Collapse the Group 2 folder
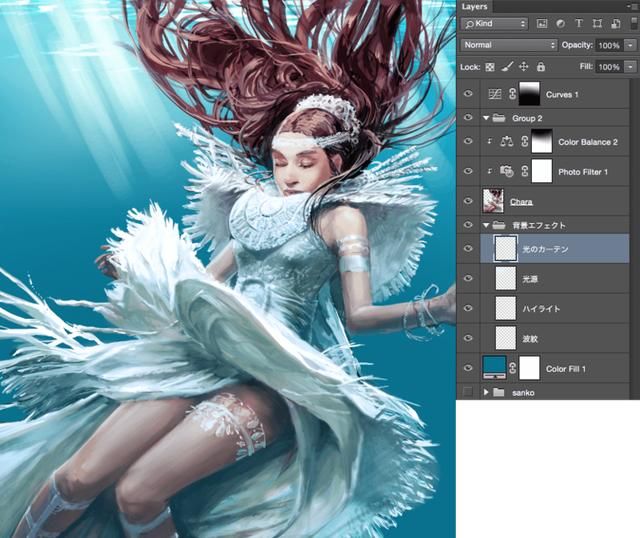 click(x=486, y=118)
